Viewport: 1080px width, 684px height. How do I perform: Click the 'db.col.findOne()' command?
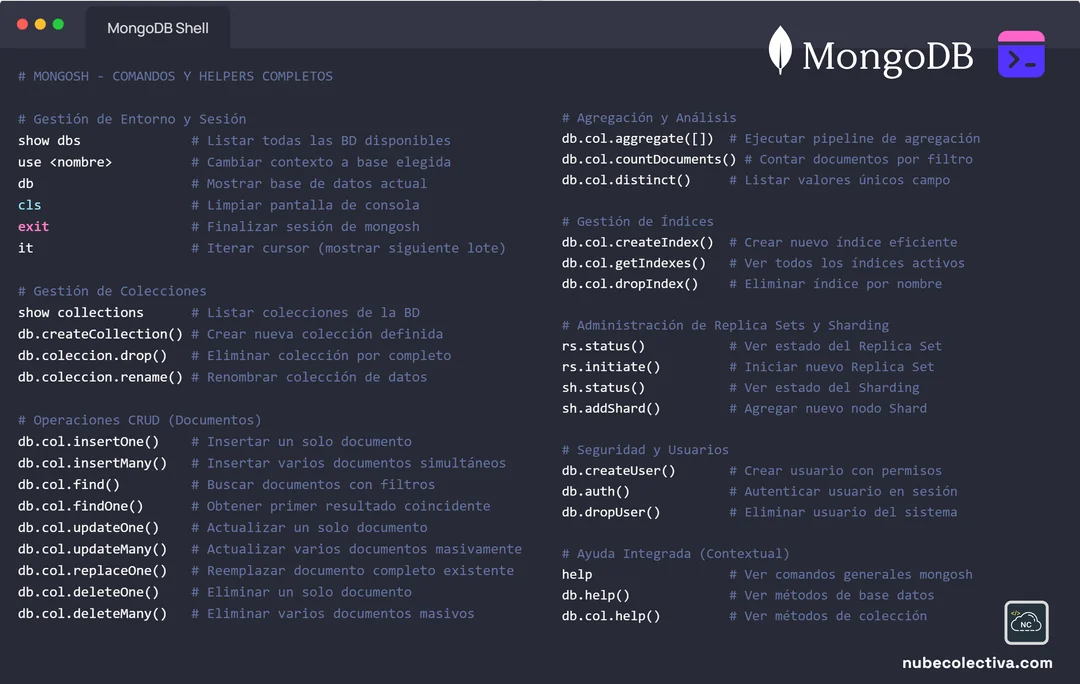pos(81,506)
